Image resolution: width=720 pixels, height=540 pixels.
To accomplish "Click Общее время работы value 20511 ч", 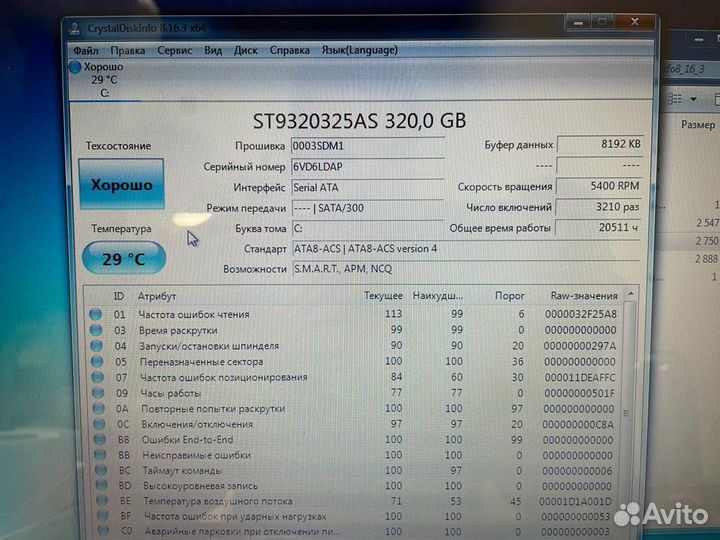I will 598,227.
